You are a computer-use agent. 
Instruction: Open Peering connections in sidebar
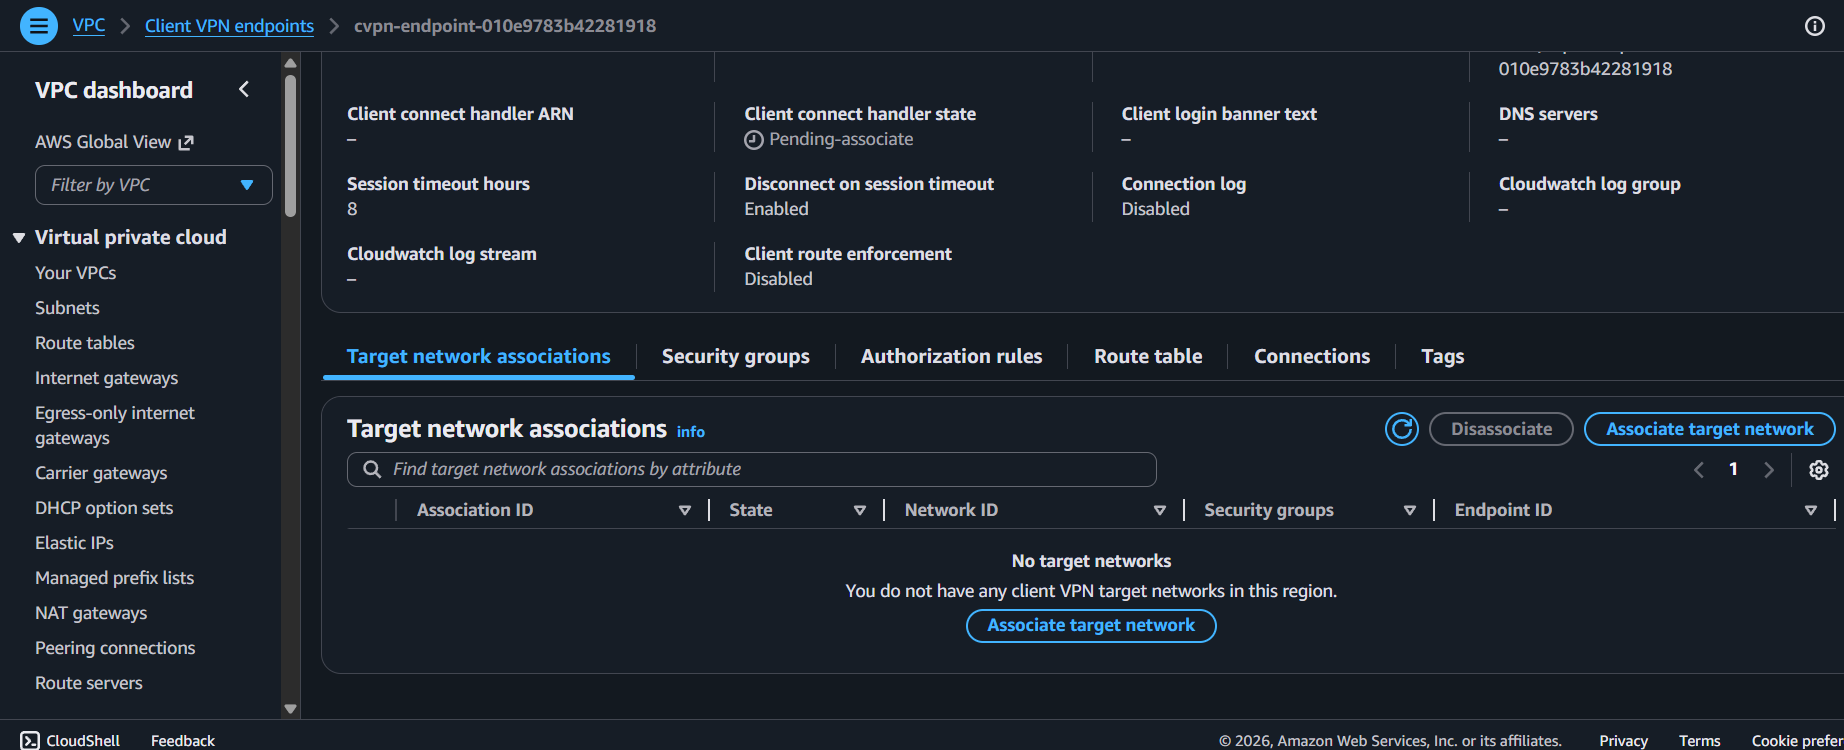(x=115, y=648)
